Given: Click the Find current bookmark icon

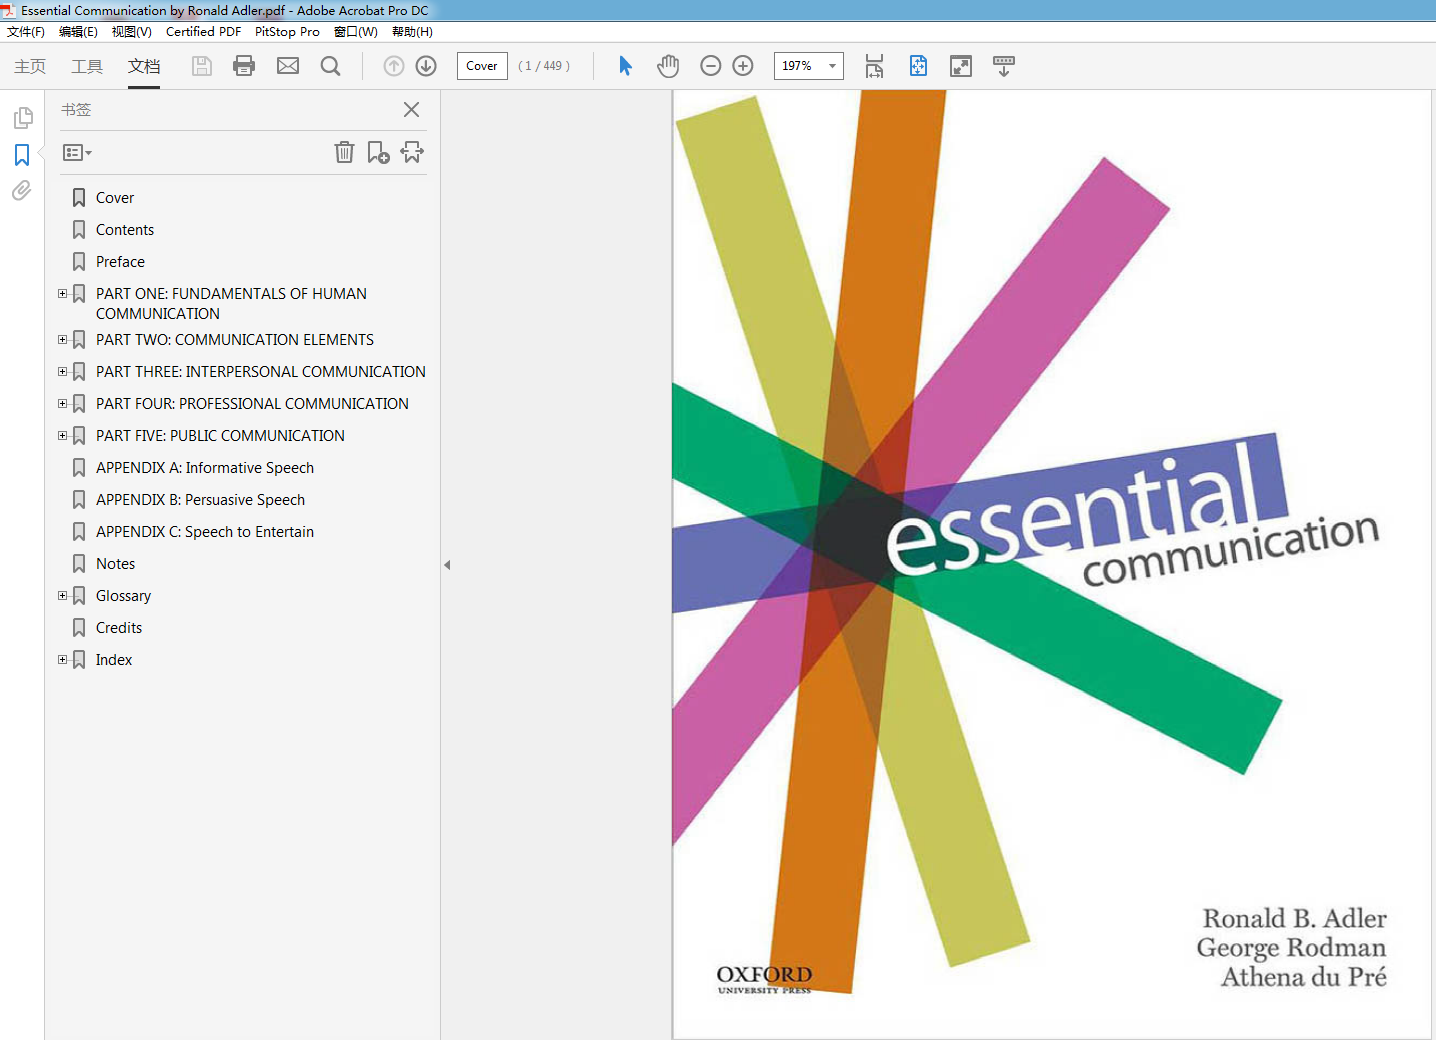Looking at the screenshot, I should coord(412,152).
